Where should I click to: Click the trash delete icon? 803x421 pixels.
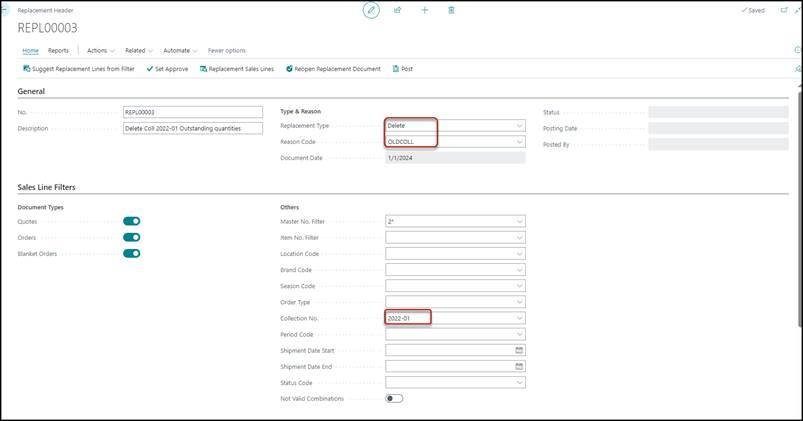[x=452, y=10]
